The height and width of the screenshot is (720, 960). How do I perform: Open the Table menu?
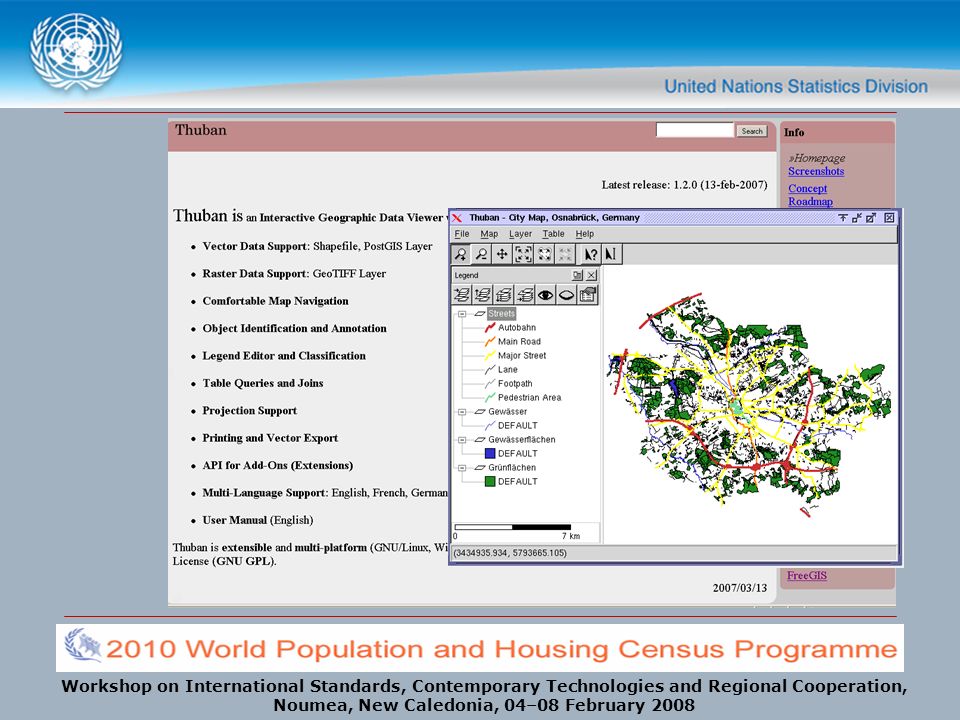click(x=553, y=234)
